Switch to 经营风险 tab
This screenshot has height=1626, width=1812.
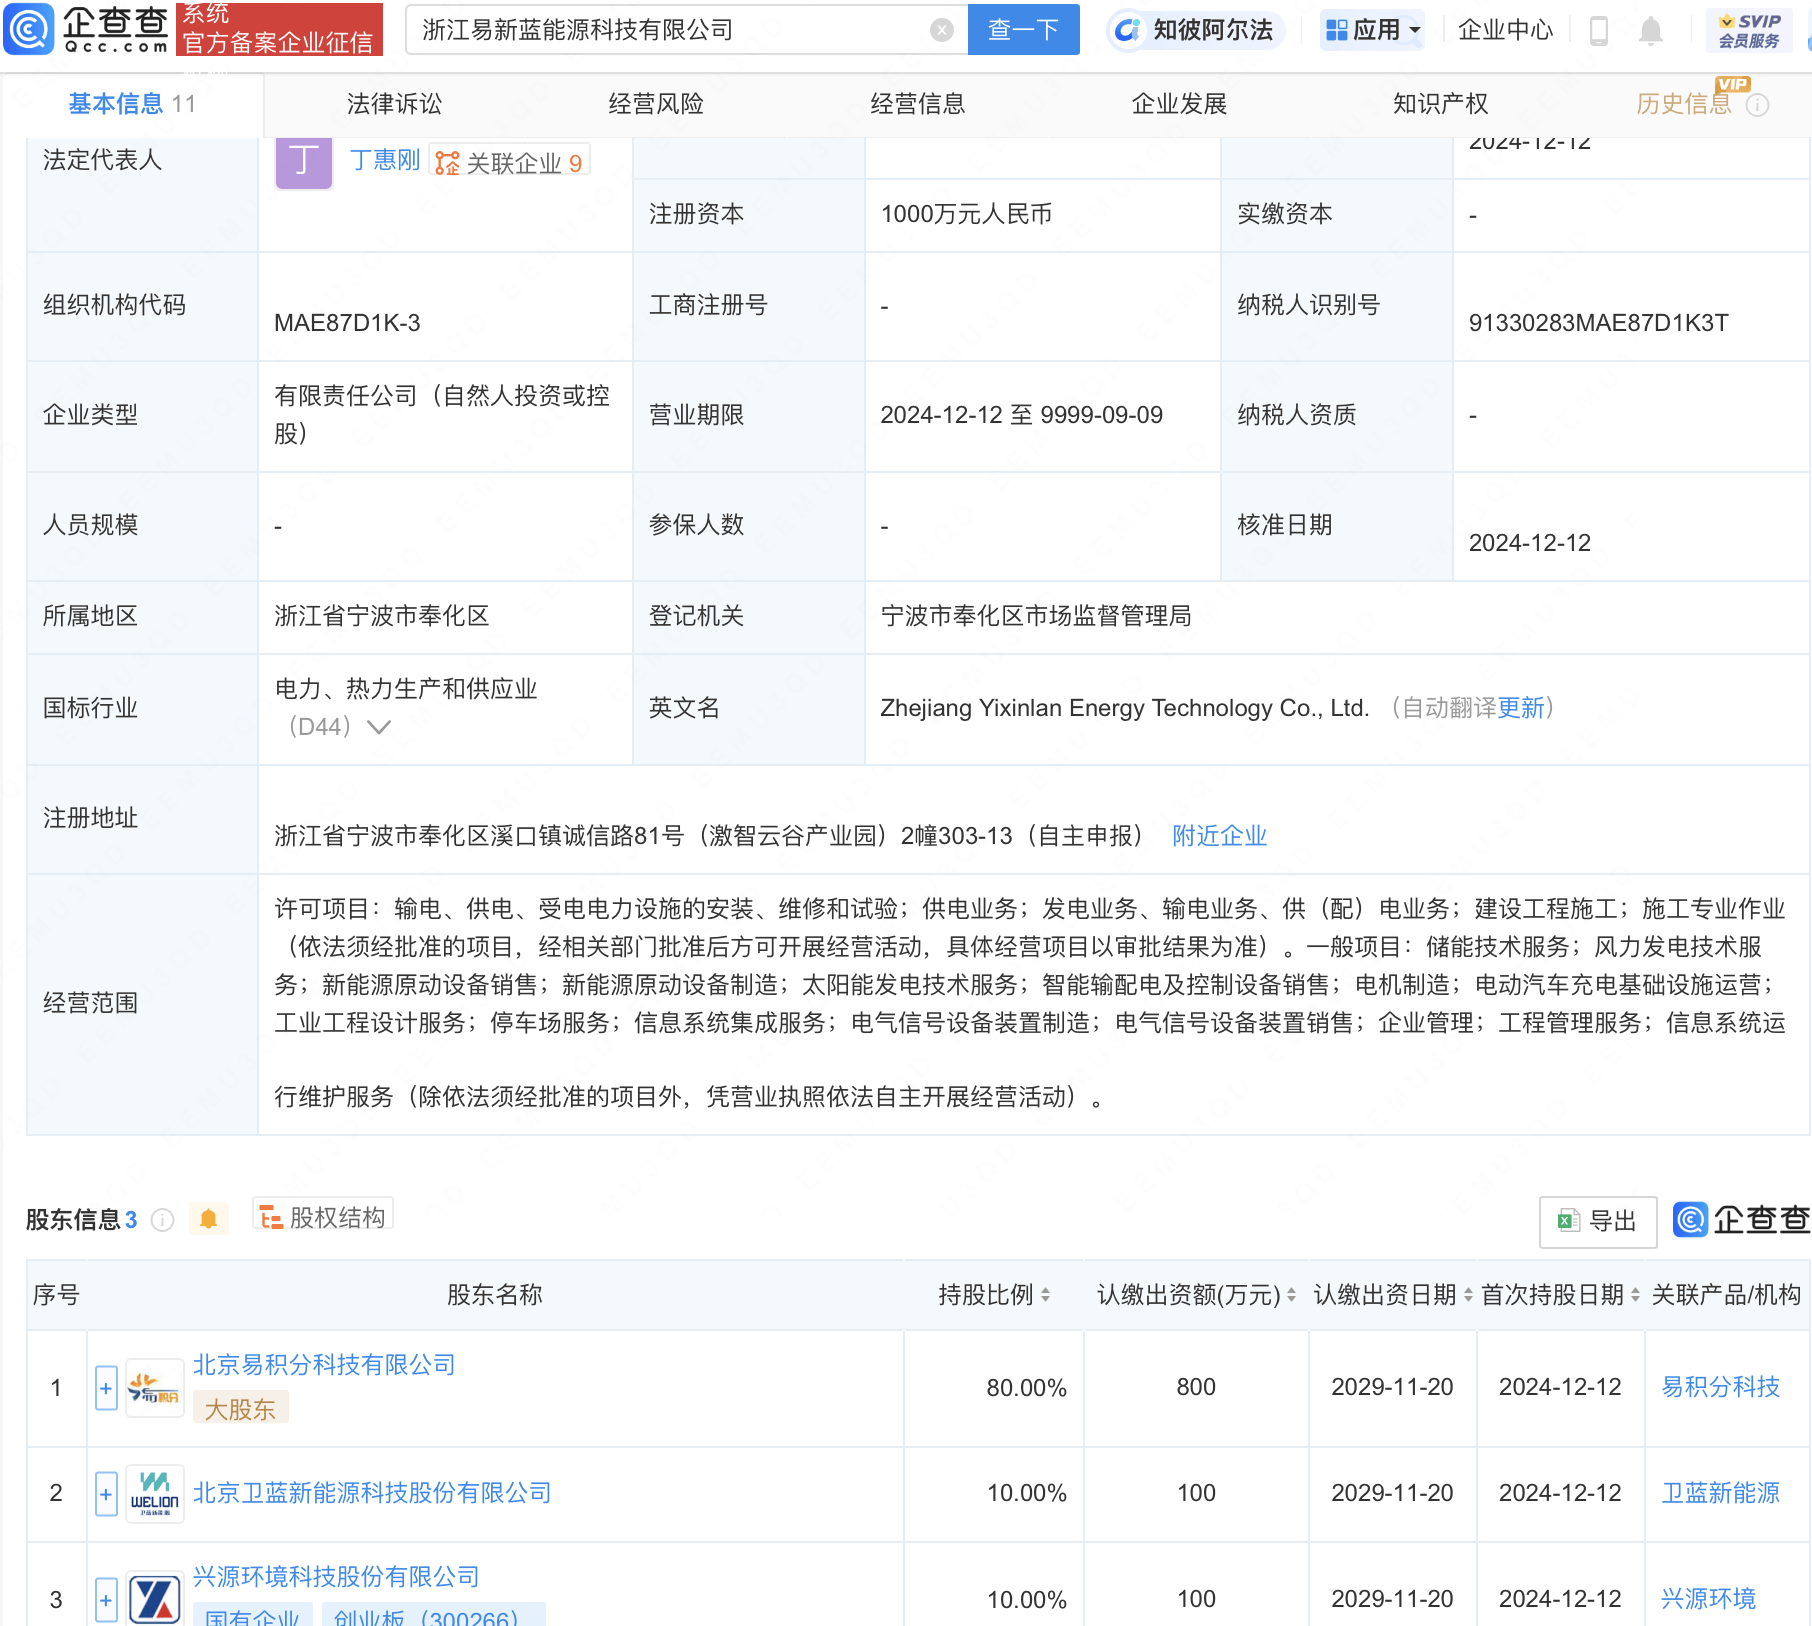[656, 104]
